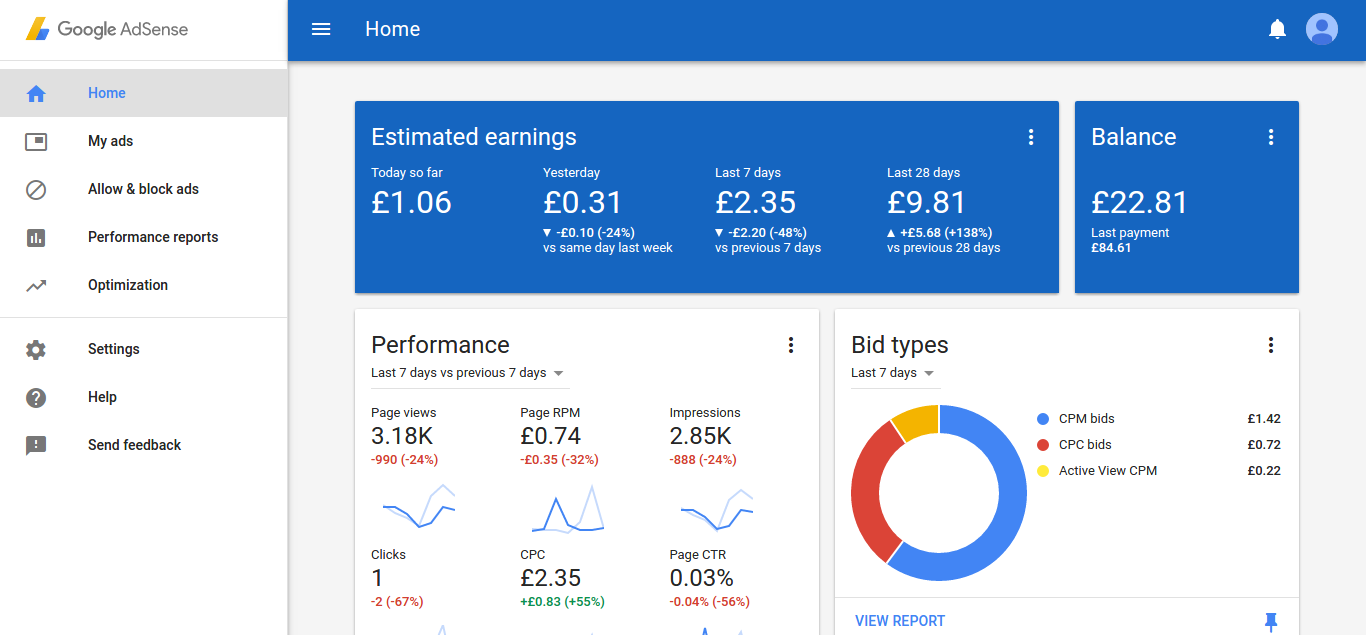Open the user account avatar
Viewport: 1366px width, 635px height.
point(1322,29)
